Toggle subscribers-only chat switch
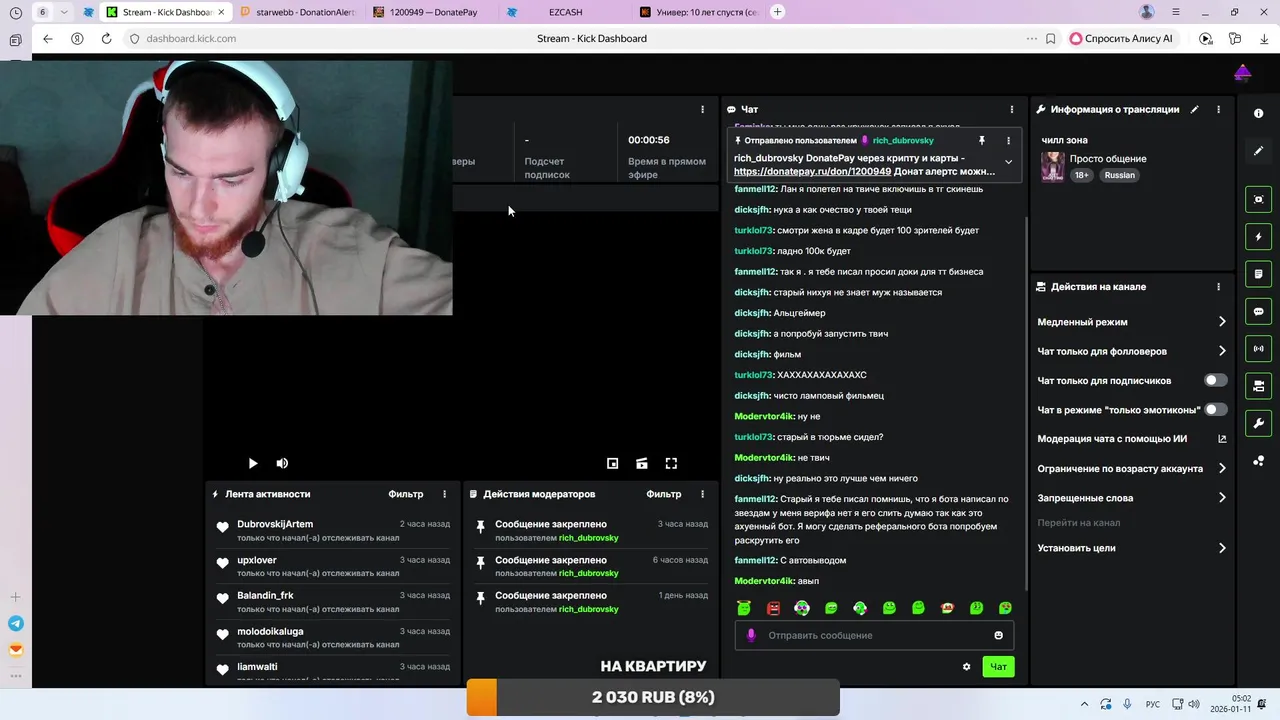Screen dimensions: 1280x720 1215,380
